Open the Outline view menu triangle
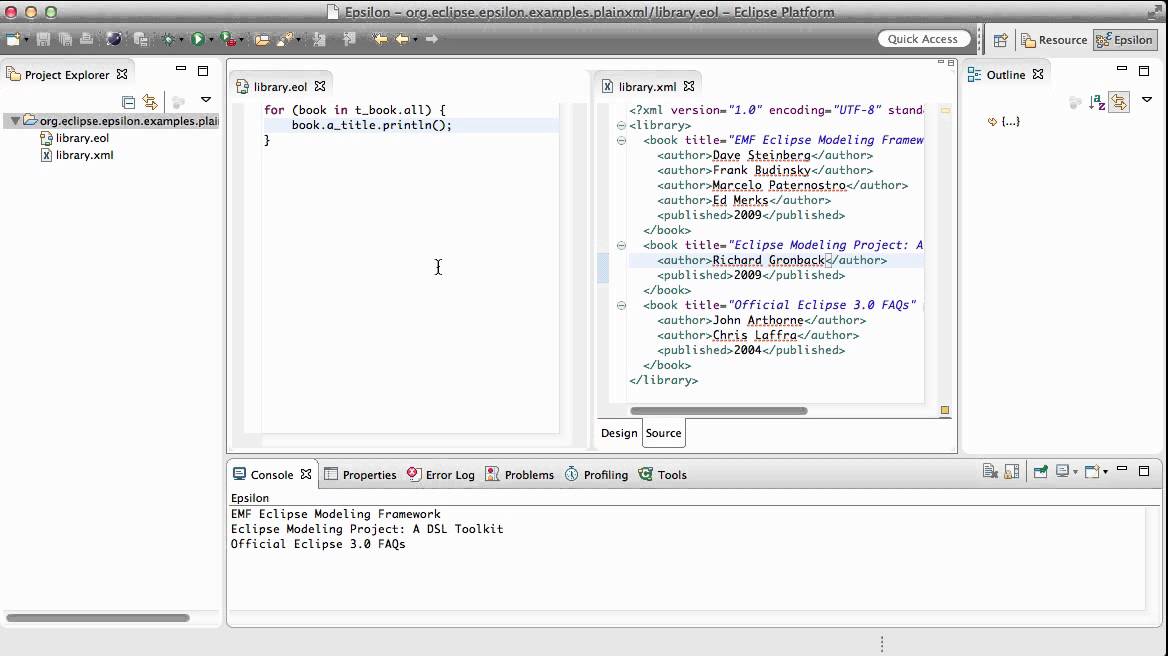 tap(1147, 99)
